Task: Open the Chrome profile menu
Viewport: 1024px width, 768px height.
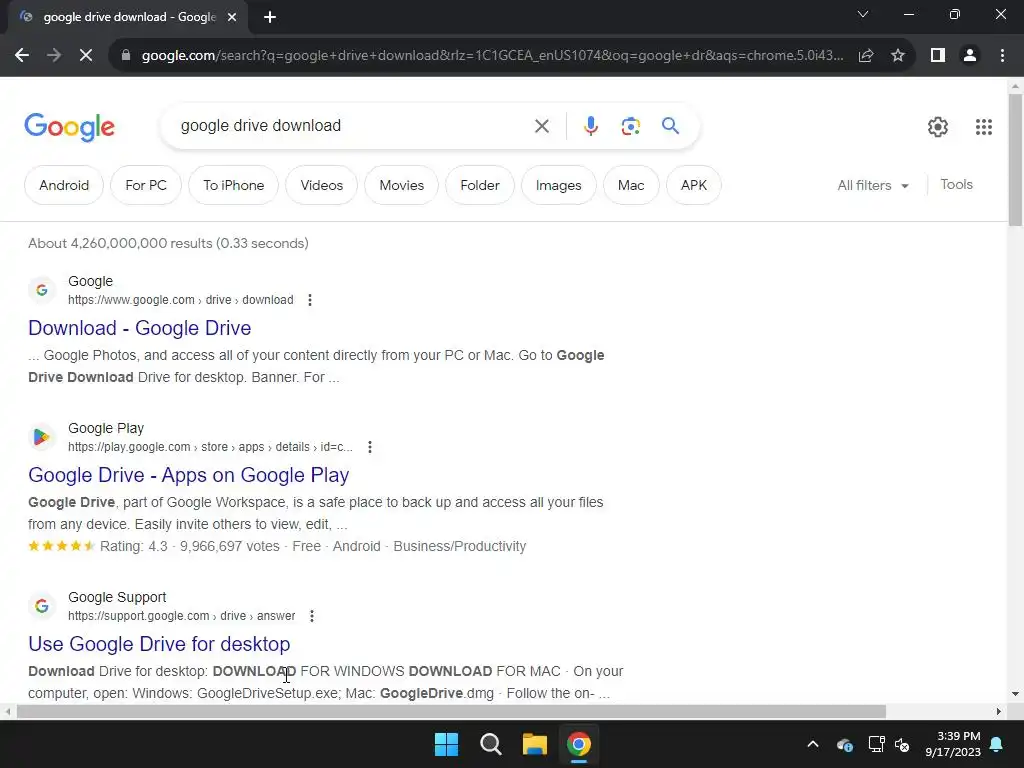Action: 970,56
